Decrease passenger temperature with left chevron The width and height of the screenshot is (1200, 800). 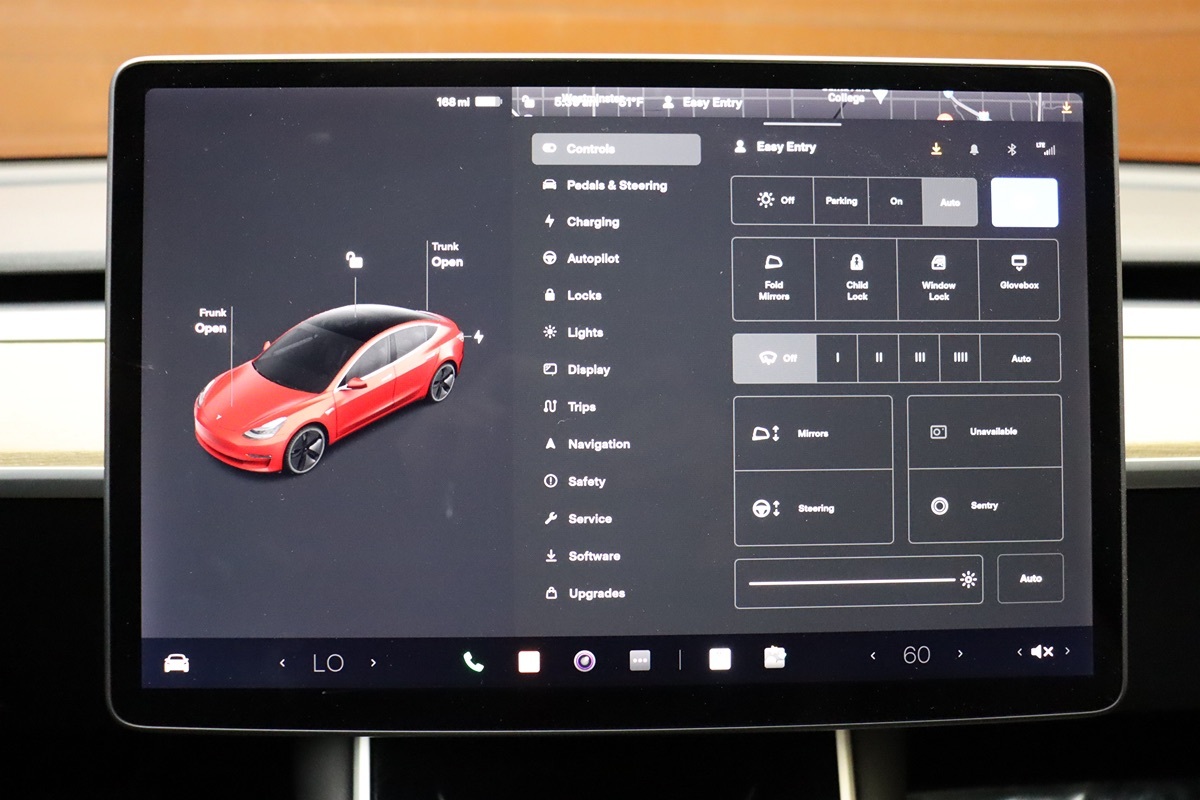pyautogui.click(x=873, y=655)
